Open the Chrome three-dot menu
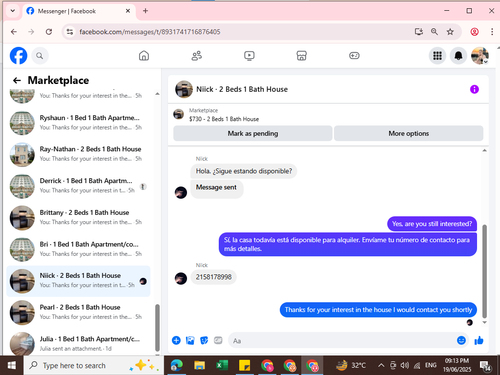Viewport: 500px width, 375px height. point(492,32)
